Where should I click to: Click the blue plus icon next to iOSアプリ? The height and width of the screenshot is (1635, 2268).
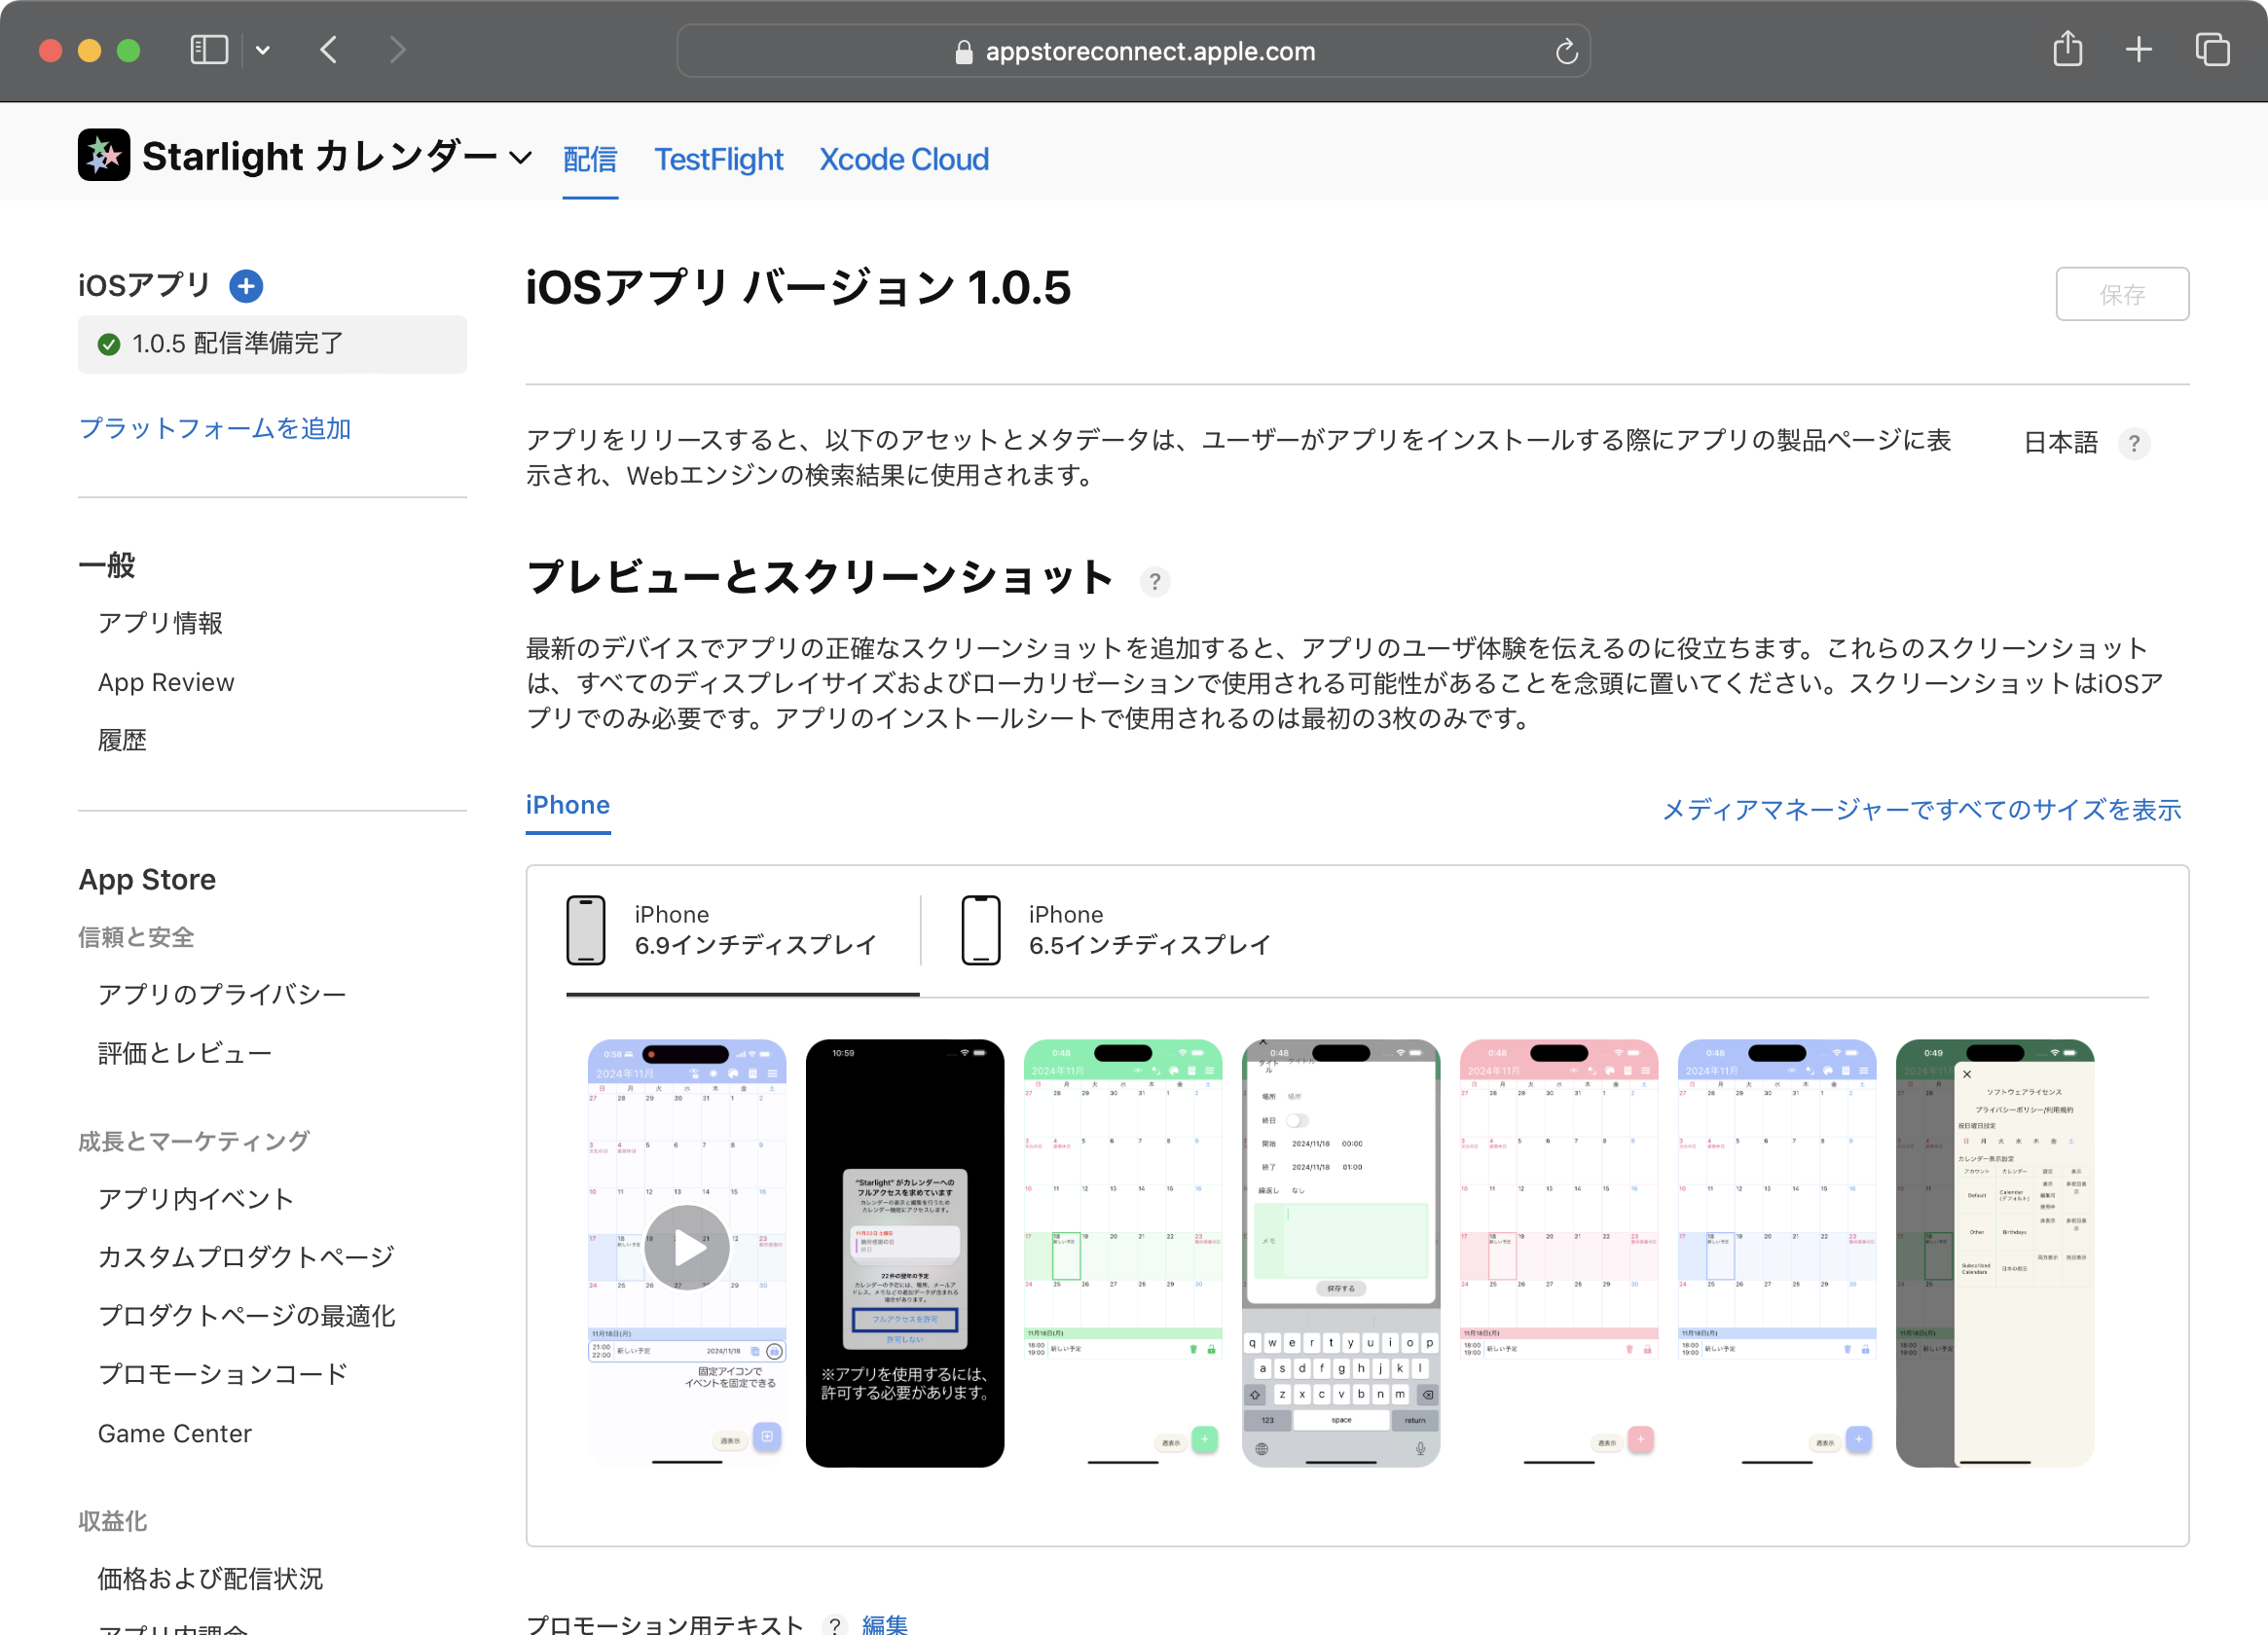pyautogui.click(x=246, y=286)
